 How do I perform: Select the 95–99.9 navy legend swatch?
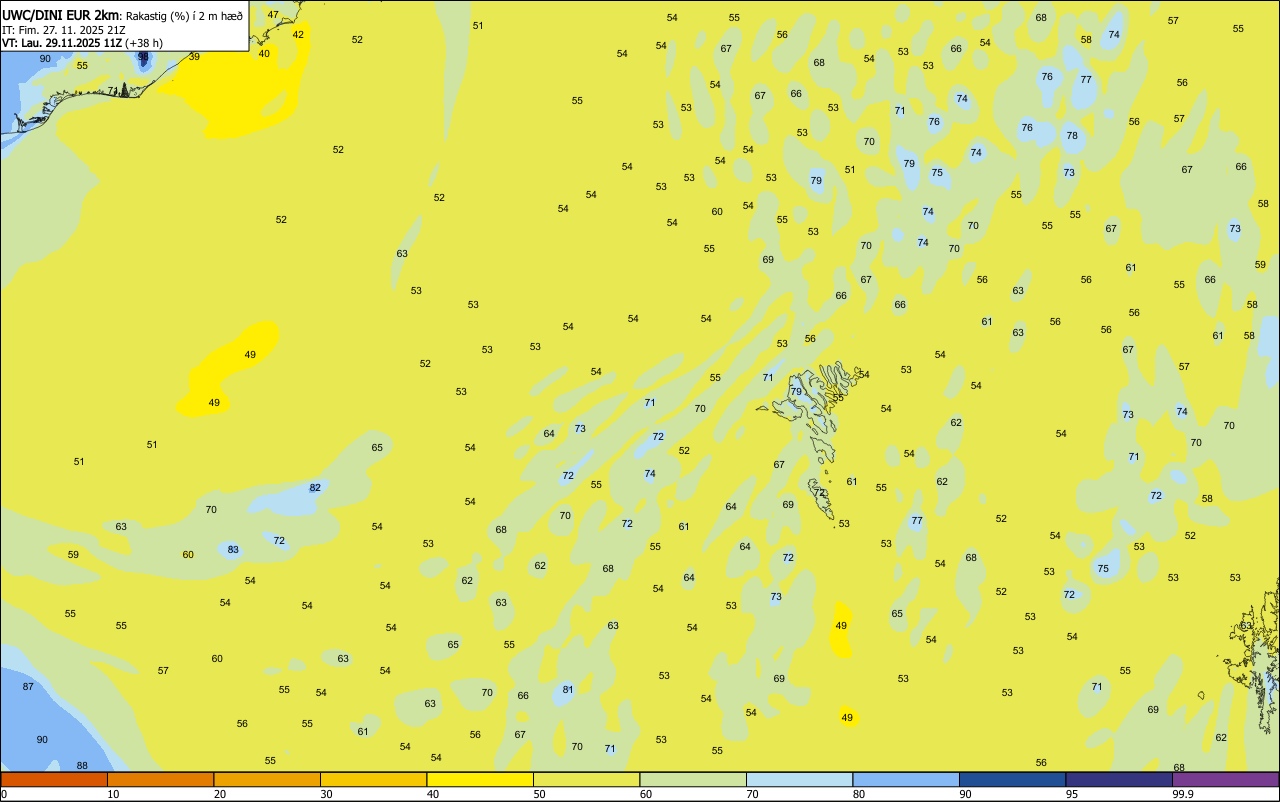tap(1119, 779)
